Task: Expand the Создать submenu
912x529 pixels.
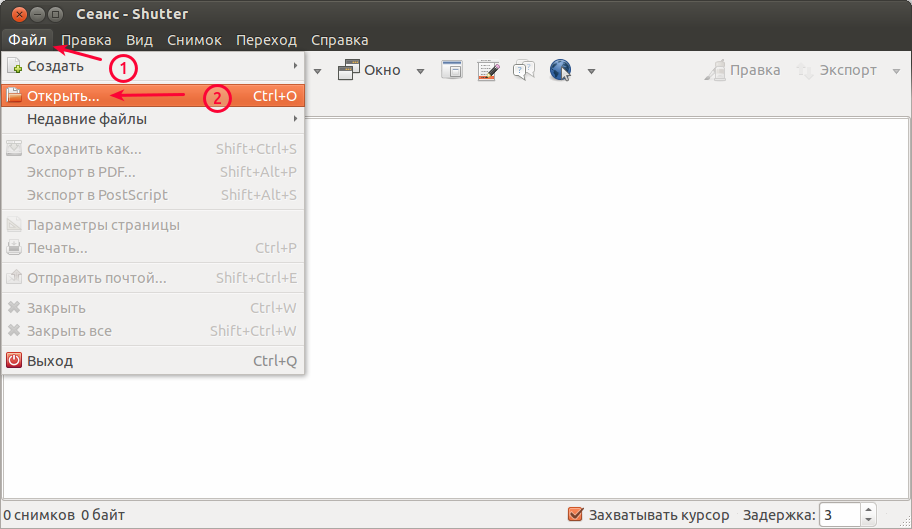Action: [153, 66]
